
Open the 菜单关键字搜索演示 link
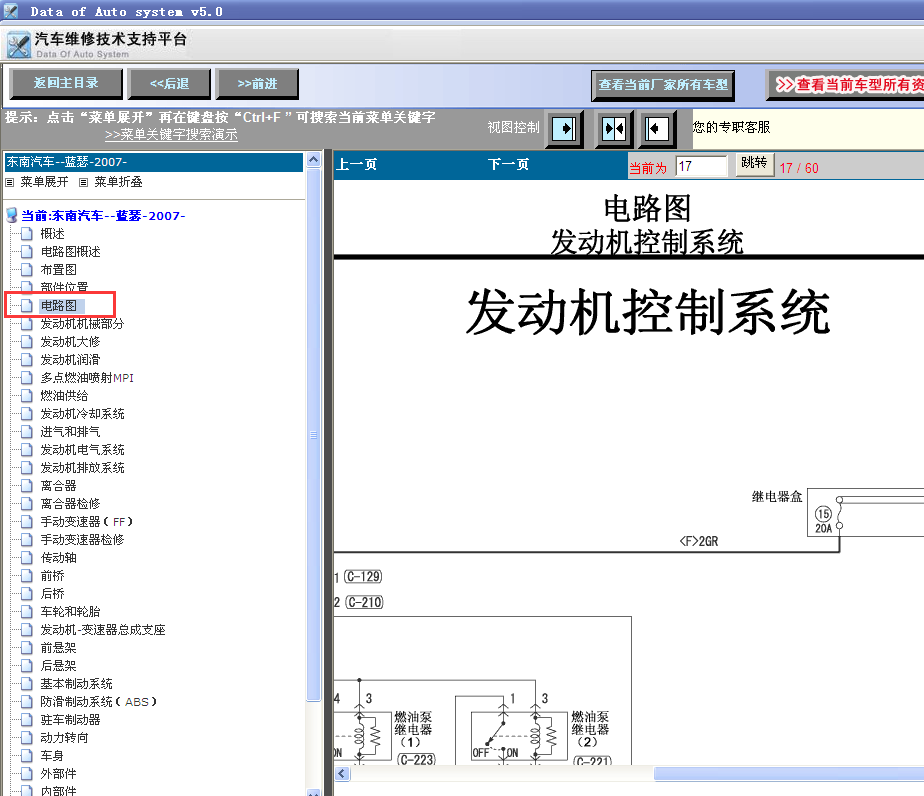coord(171,135)
